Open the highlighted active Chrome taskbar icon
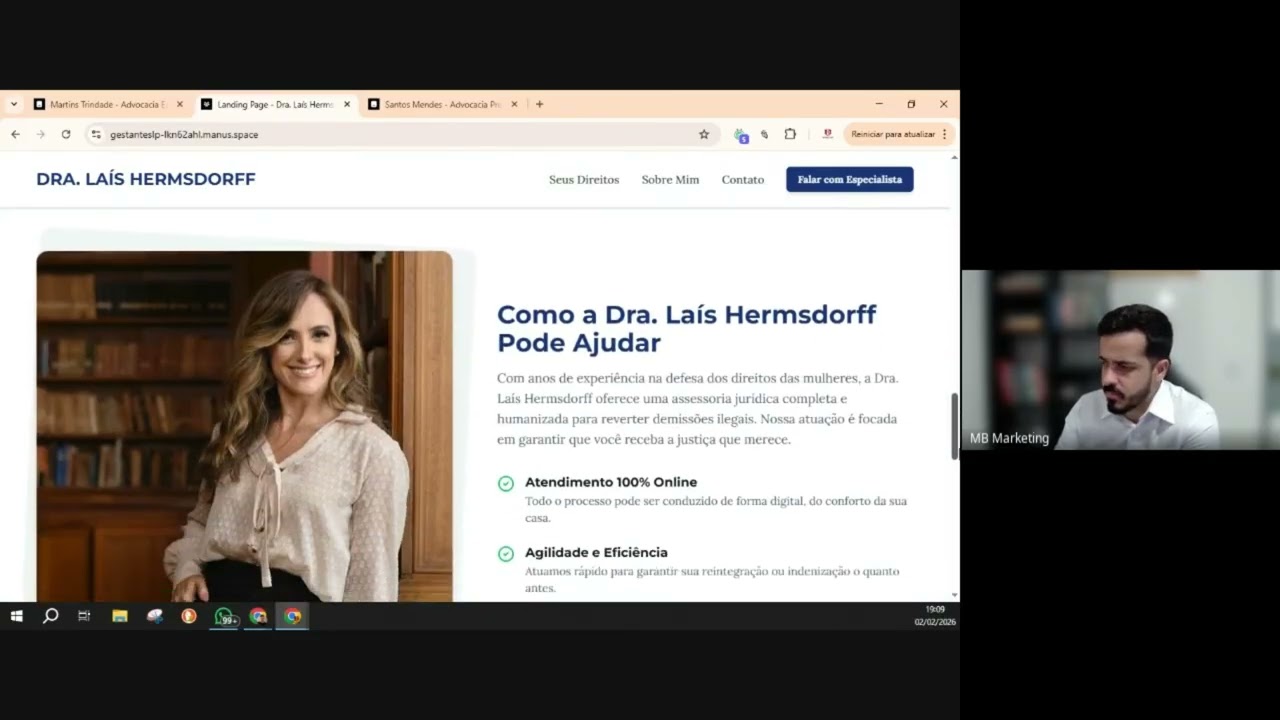 (293, 616)
